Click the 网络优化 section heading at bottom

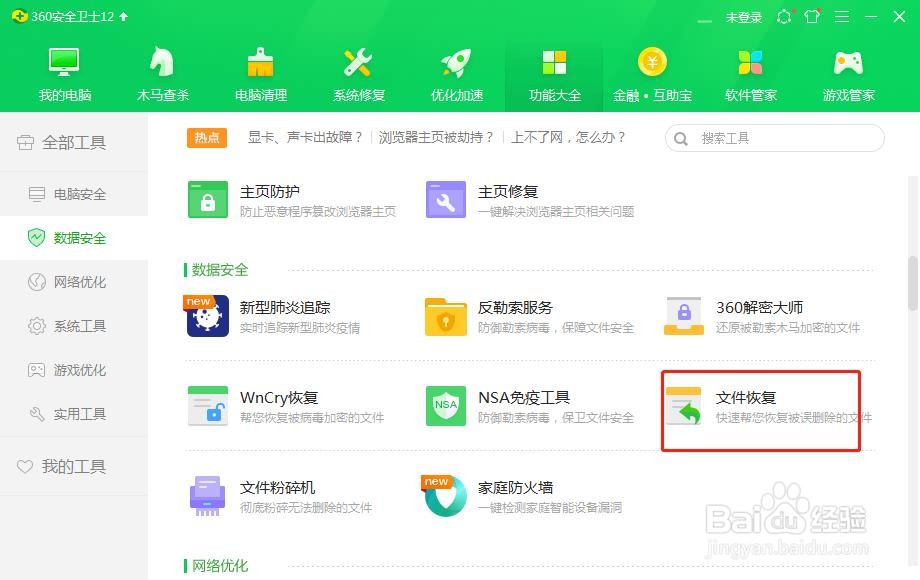pyautogui.click(x=219, y=566)
